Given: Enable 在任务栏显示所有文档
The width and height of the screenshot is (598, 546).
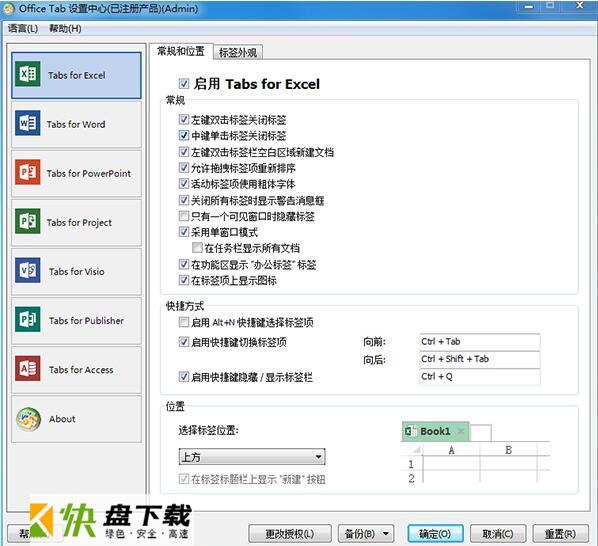Looking at the screenshot, I should point(197,248).
